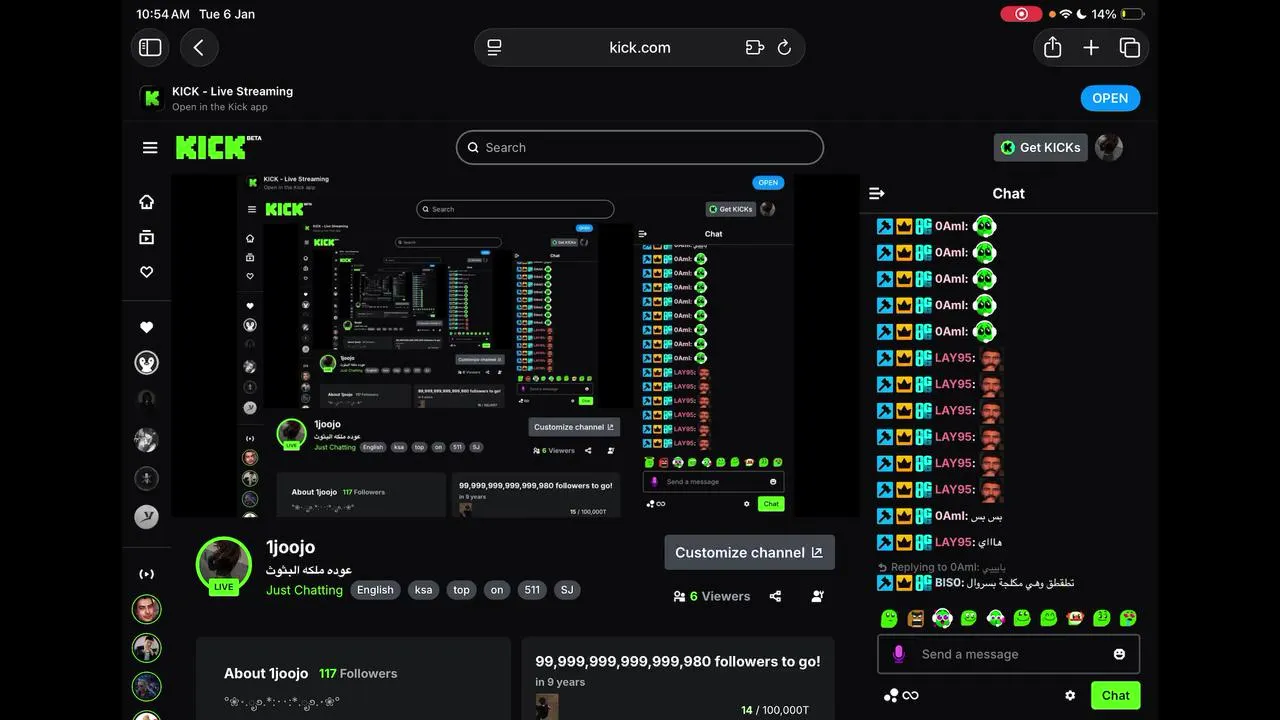The height and width of the screenshot is (720, 1280).
Task: Tap the screen recording indicator in status bar
Action: [x=1021, y=14]
